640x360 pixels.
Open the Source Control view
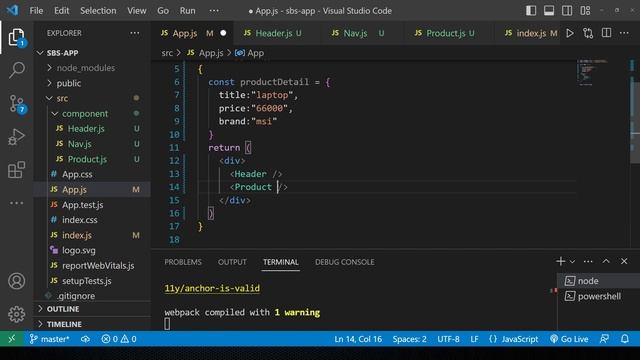pos(16,104)
